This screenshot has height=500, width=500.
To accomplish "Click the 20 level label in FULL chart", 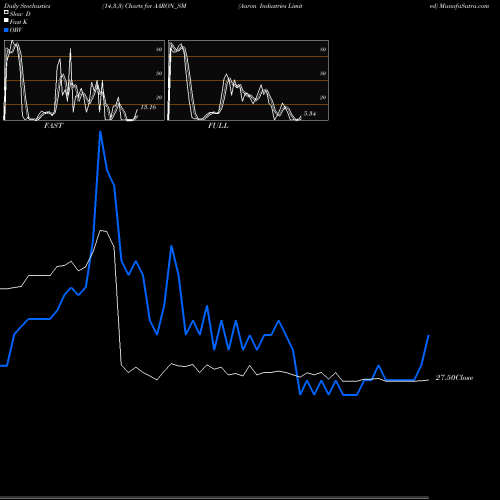I will tap(323, 97).
